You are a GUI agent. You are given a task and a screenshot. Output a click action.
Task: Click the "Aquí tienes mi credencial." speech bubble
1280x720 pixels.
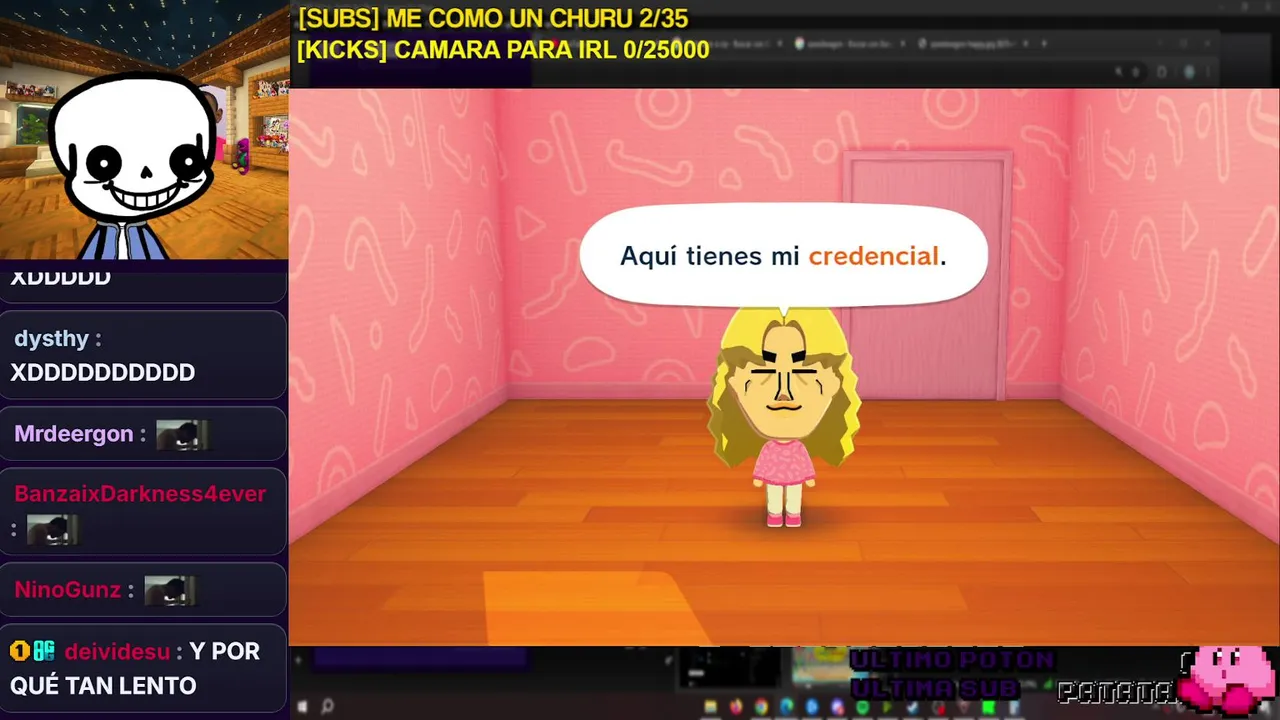pos(784,256)
